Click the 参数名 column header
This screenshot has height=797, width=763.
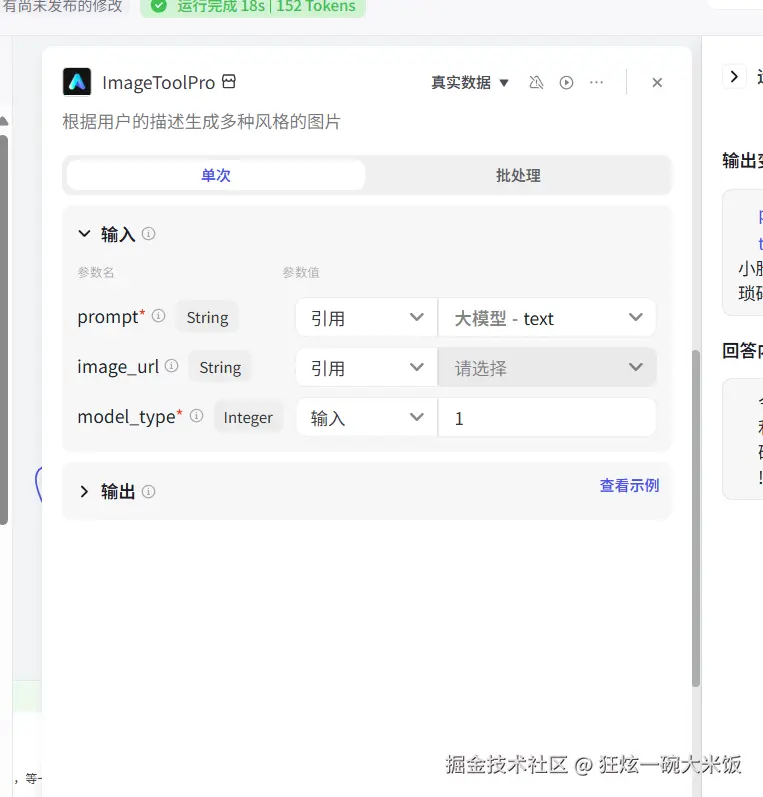pyautogui.click(x=96, y=272)
